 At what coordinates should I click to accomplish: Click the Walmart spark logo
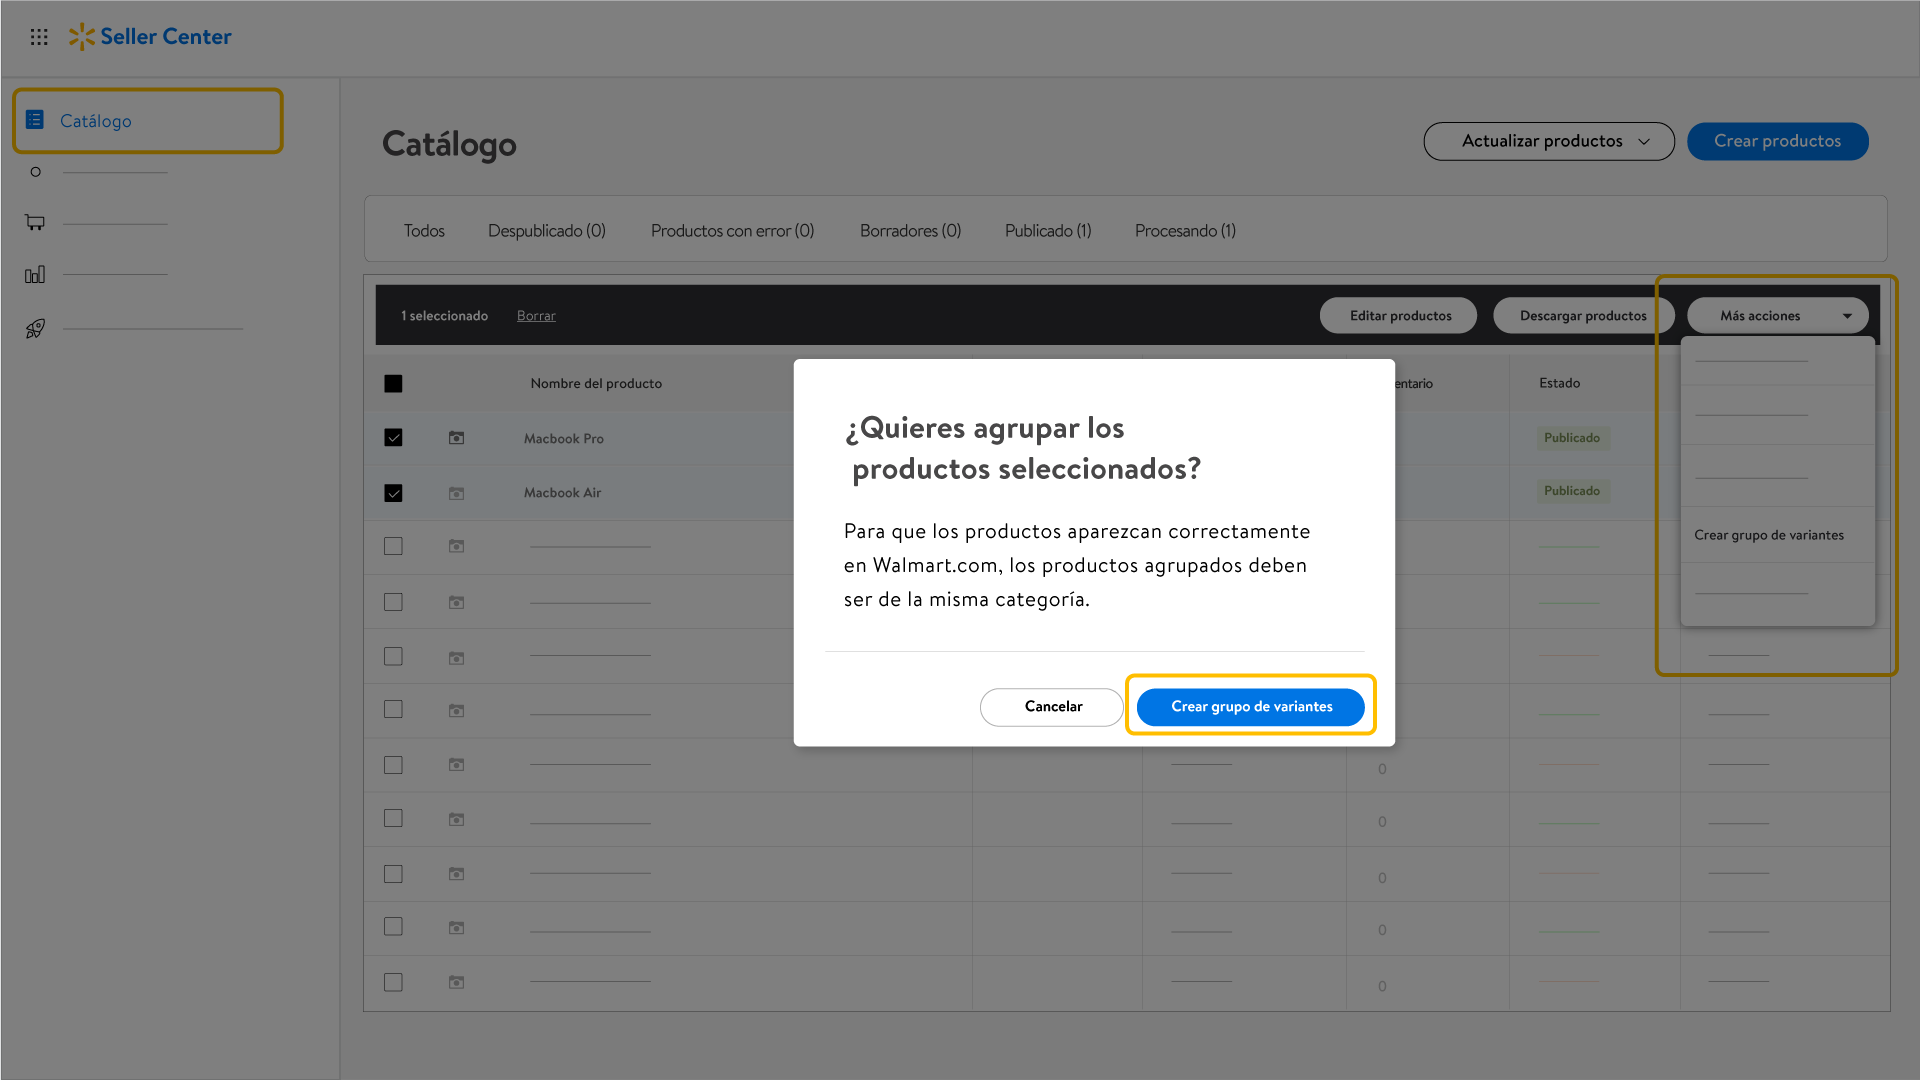pos(81,37)
